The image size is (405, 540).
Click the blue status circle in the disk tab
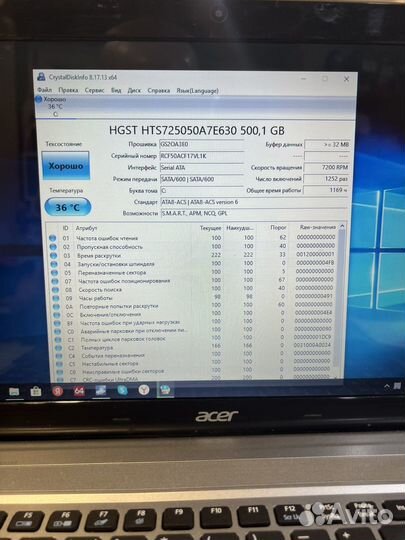(39, 99)
